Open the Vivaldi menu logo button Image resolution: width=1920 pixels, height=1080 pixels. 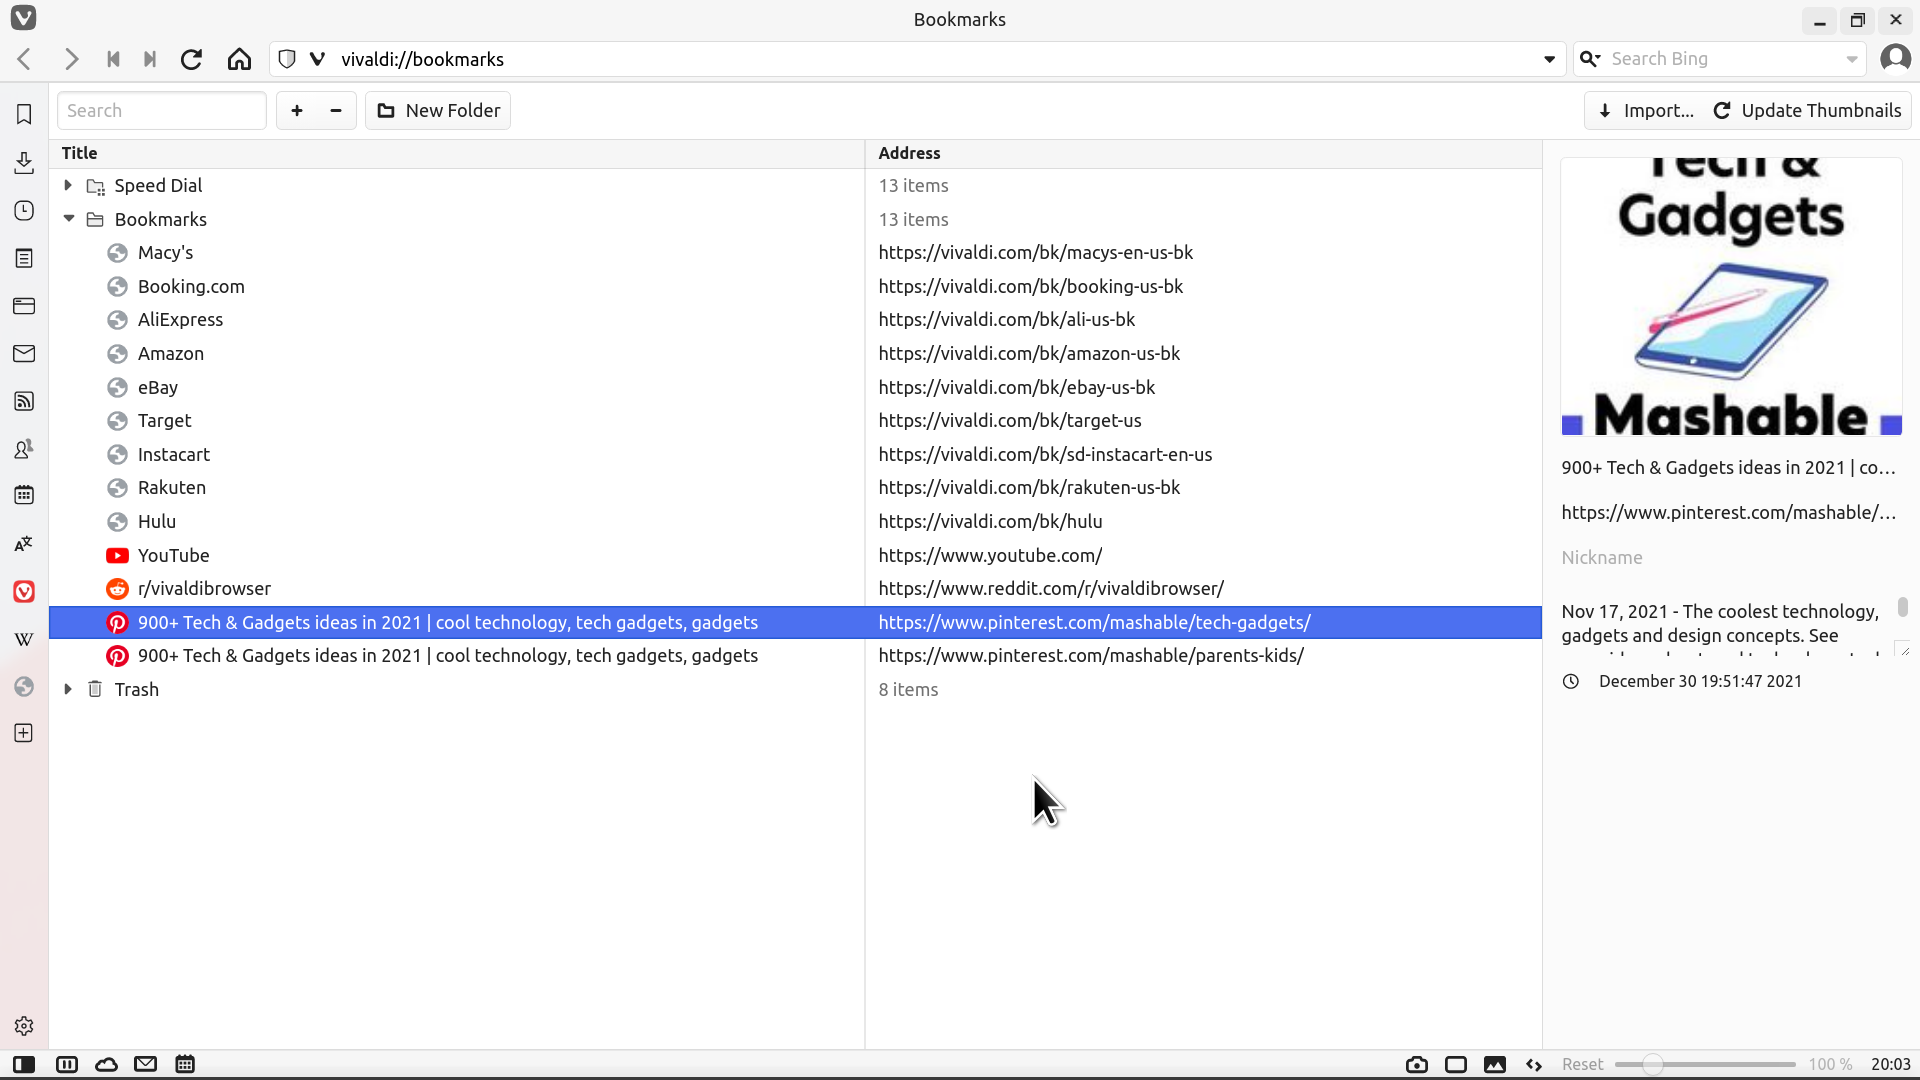(23, 18)
